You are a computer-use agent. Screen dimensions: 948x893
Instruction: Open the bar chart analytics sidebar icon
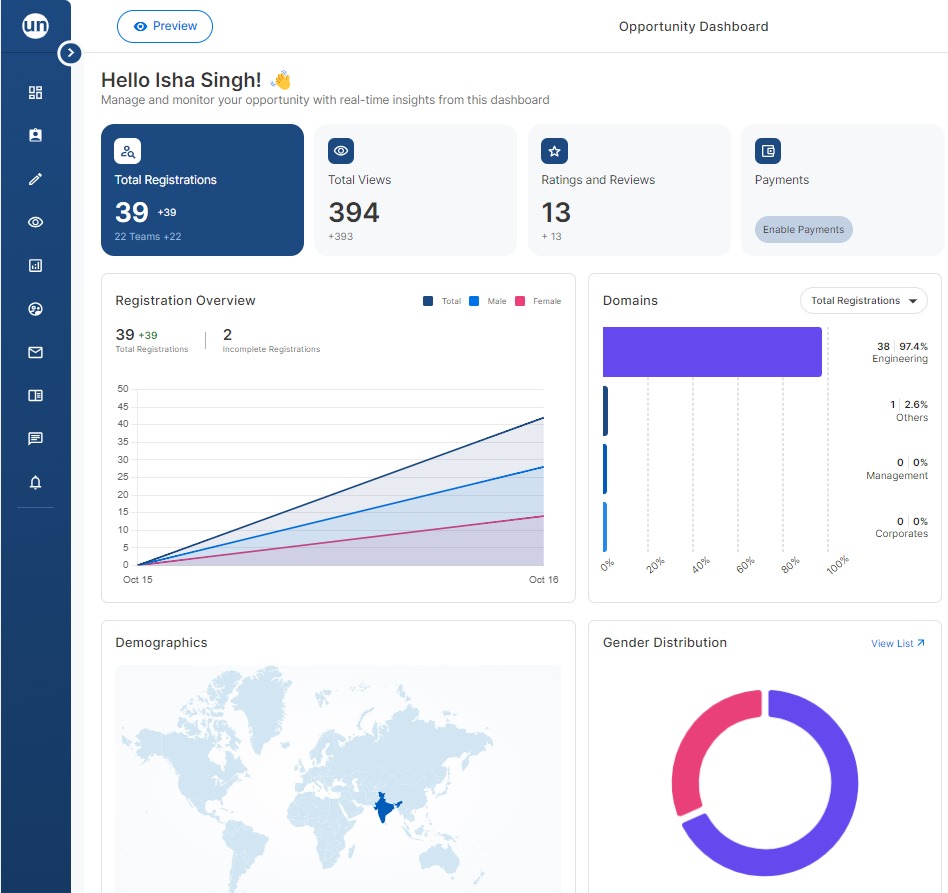tap(35, 265)
